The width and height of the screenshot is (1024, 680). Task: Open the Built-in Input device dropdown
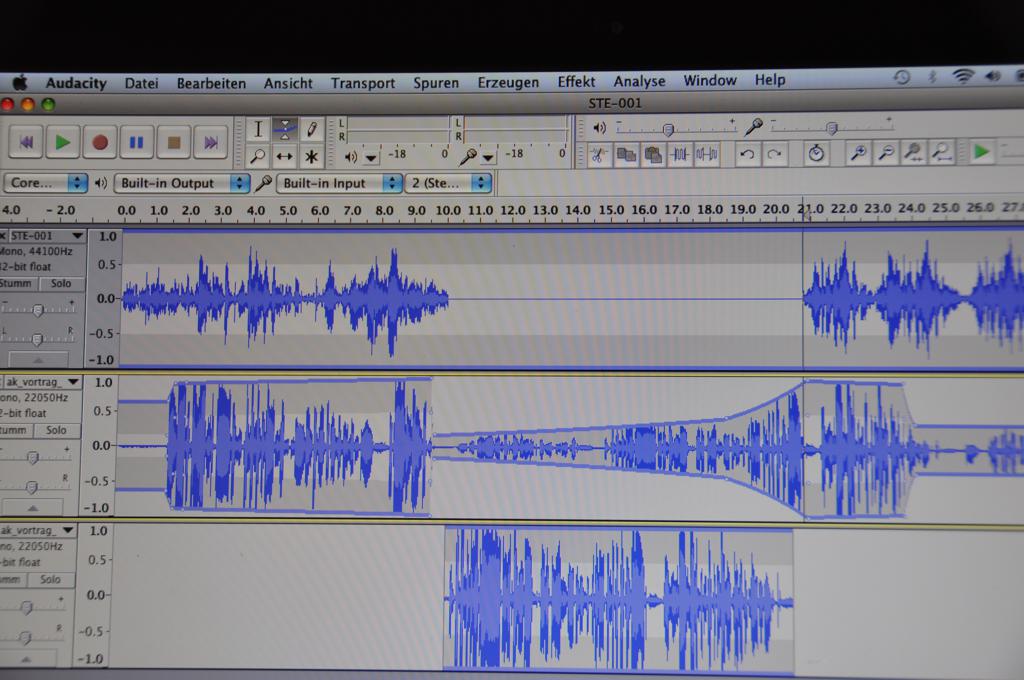pyautogui.click(x=339, y=183)
